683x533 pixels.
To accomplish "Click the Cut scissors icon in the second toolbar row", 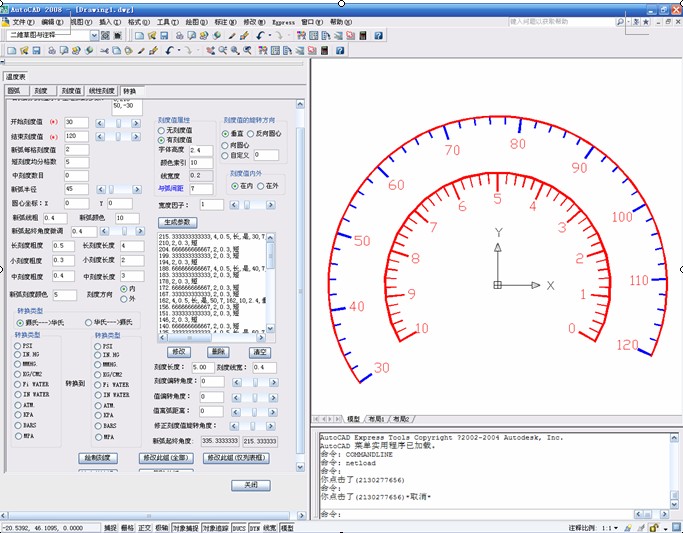I will [x=103, y=50].
